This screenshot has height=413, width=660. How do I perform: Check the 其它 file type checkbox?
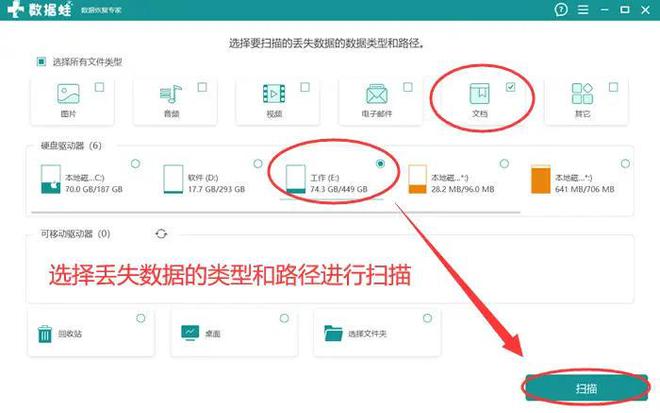coord(613,87)
